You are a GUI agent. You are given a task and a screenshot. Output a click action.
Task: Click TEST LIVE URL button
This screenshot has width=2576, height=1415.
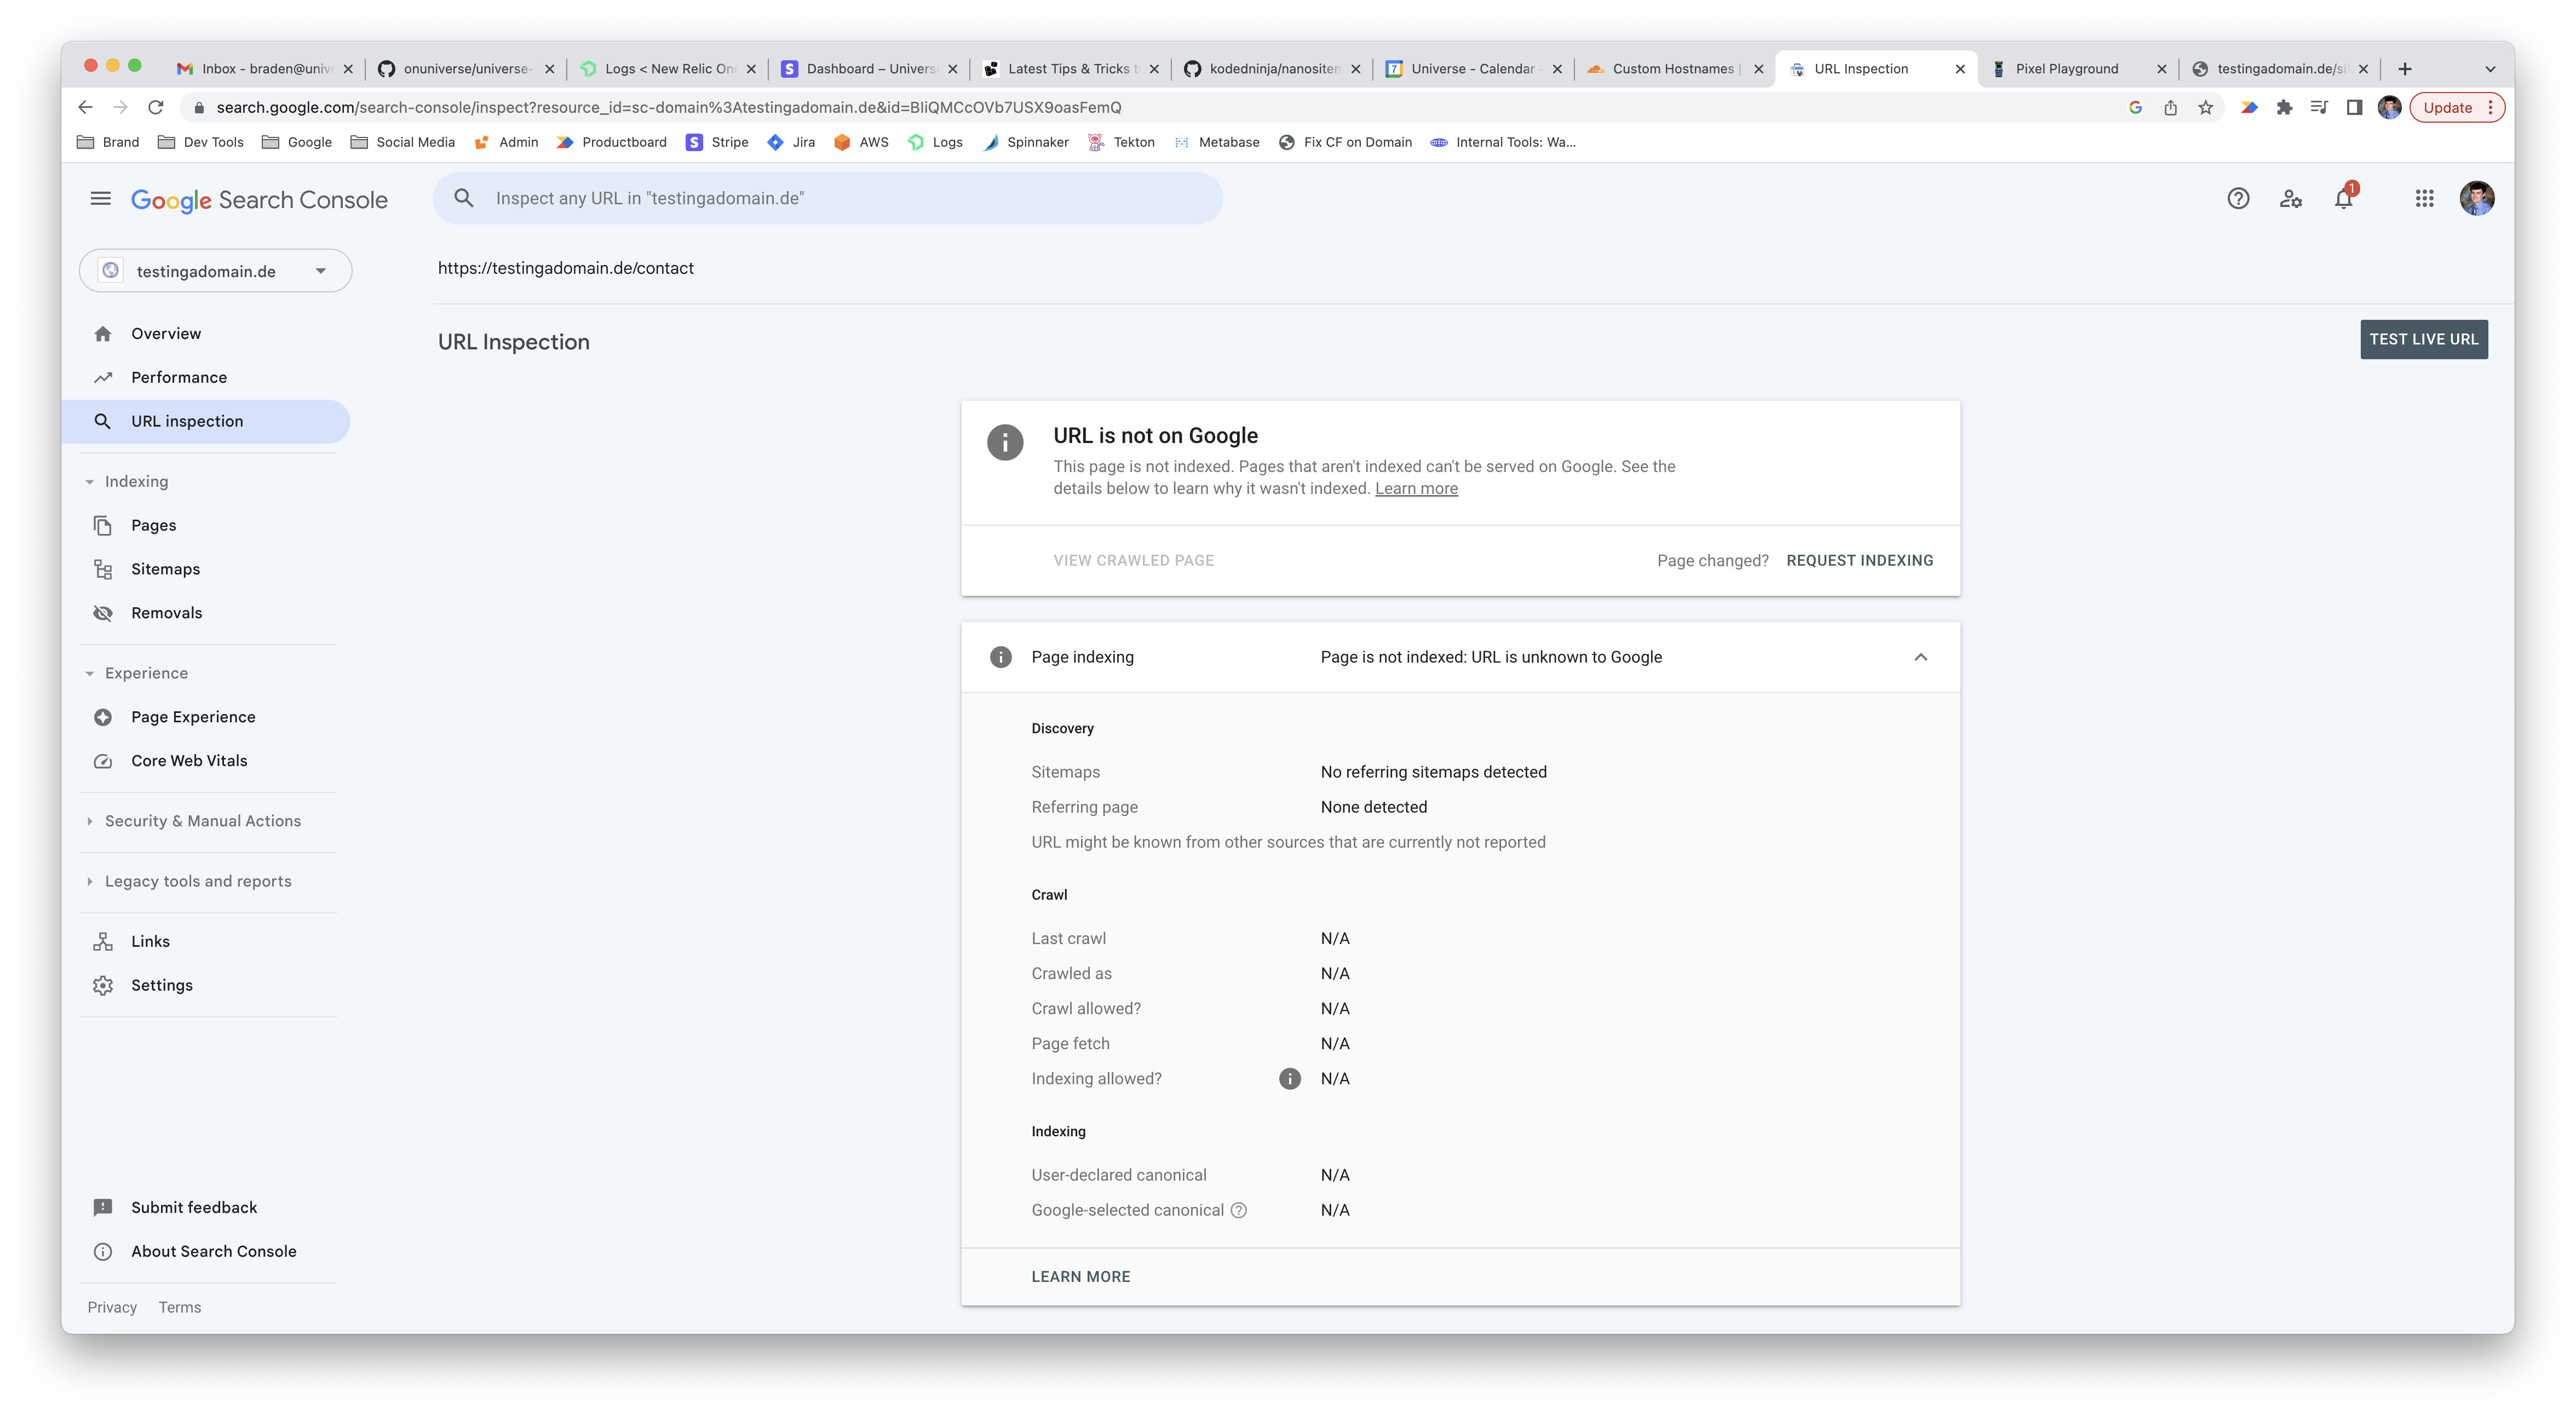tap(2423, 339)
